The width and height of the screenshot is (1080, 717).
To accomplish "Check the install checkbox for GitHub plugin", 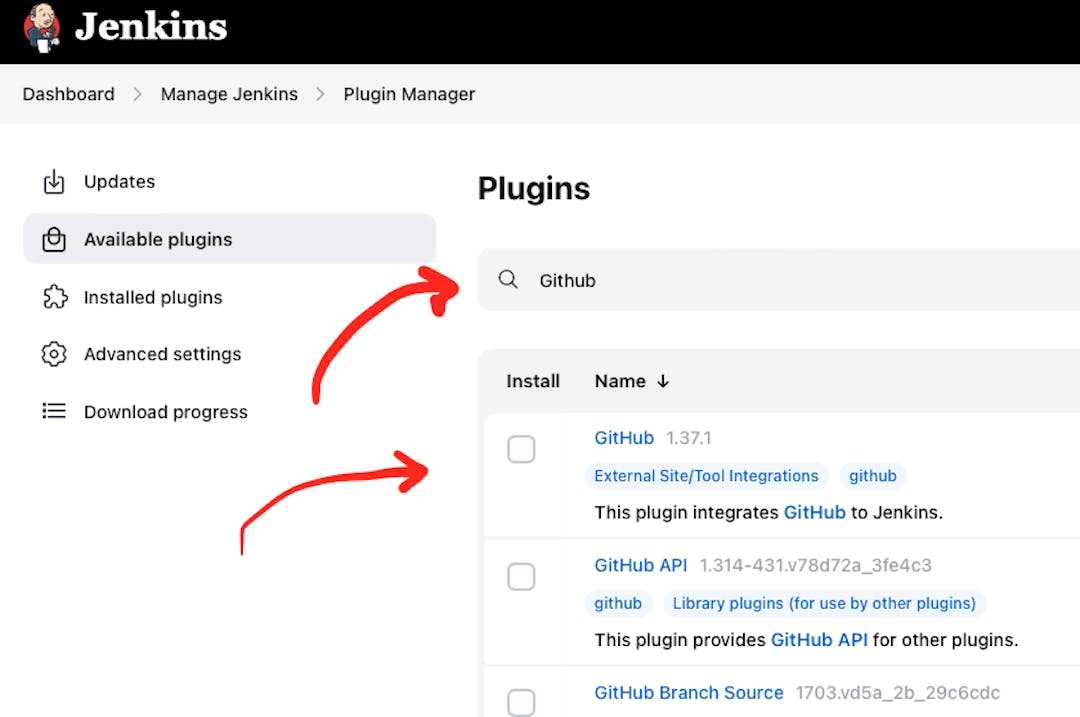I will (x=521, y=449).
